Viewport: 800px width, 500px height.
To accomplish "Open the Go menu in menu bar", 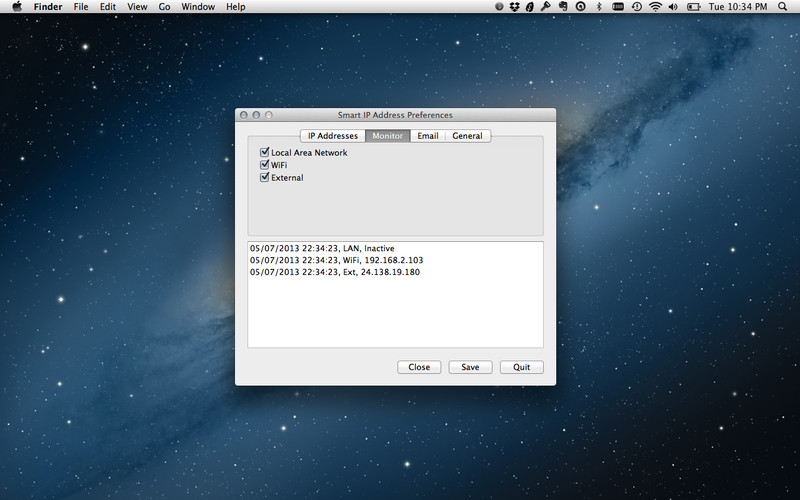I will 164,7.
